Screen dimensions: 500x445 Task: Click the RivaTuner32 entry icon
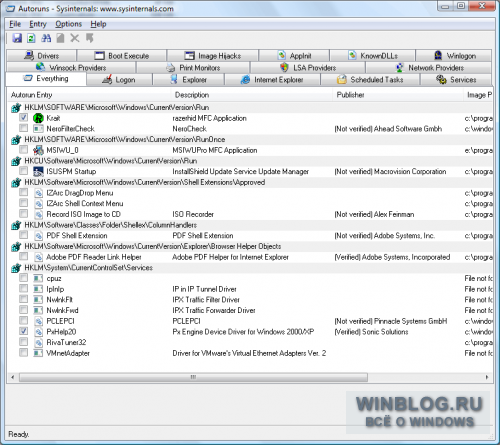pos(38,342)
